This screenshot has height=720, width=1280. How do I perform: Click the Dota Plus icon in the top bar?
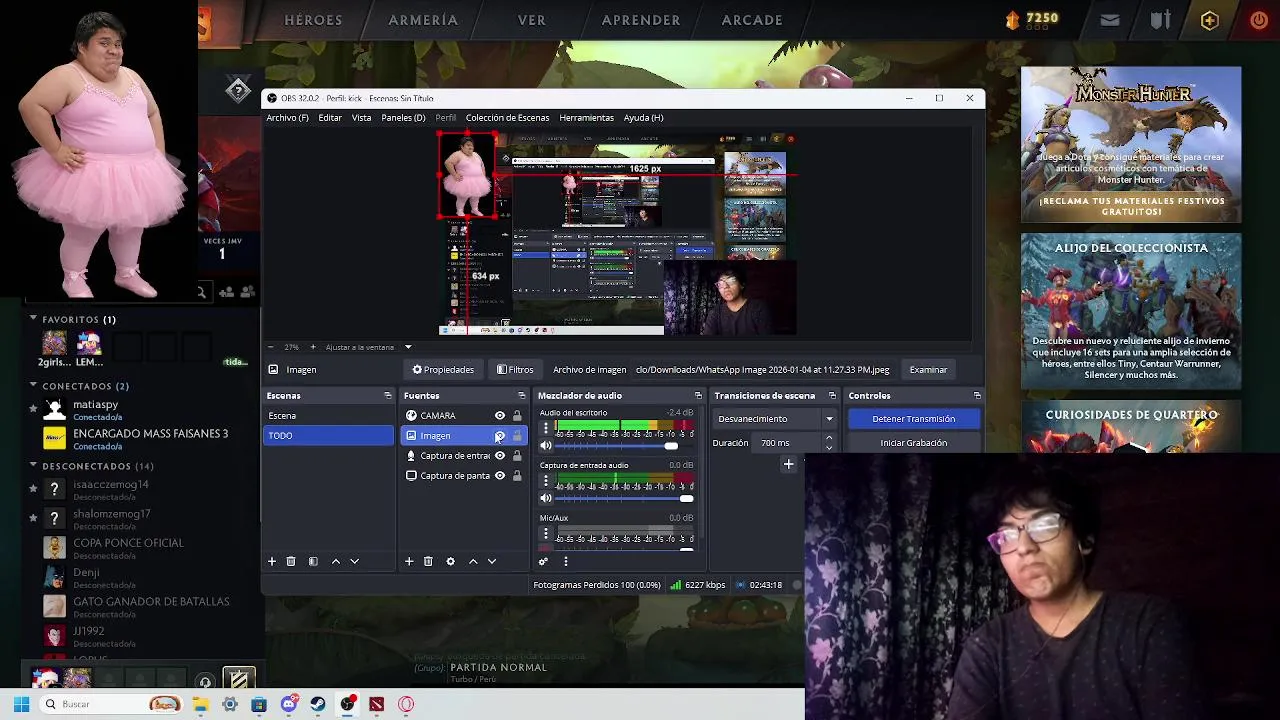click(1210, 20)
